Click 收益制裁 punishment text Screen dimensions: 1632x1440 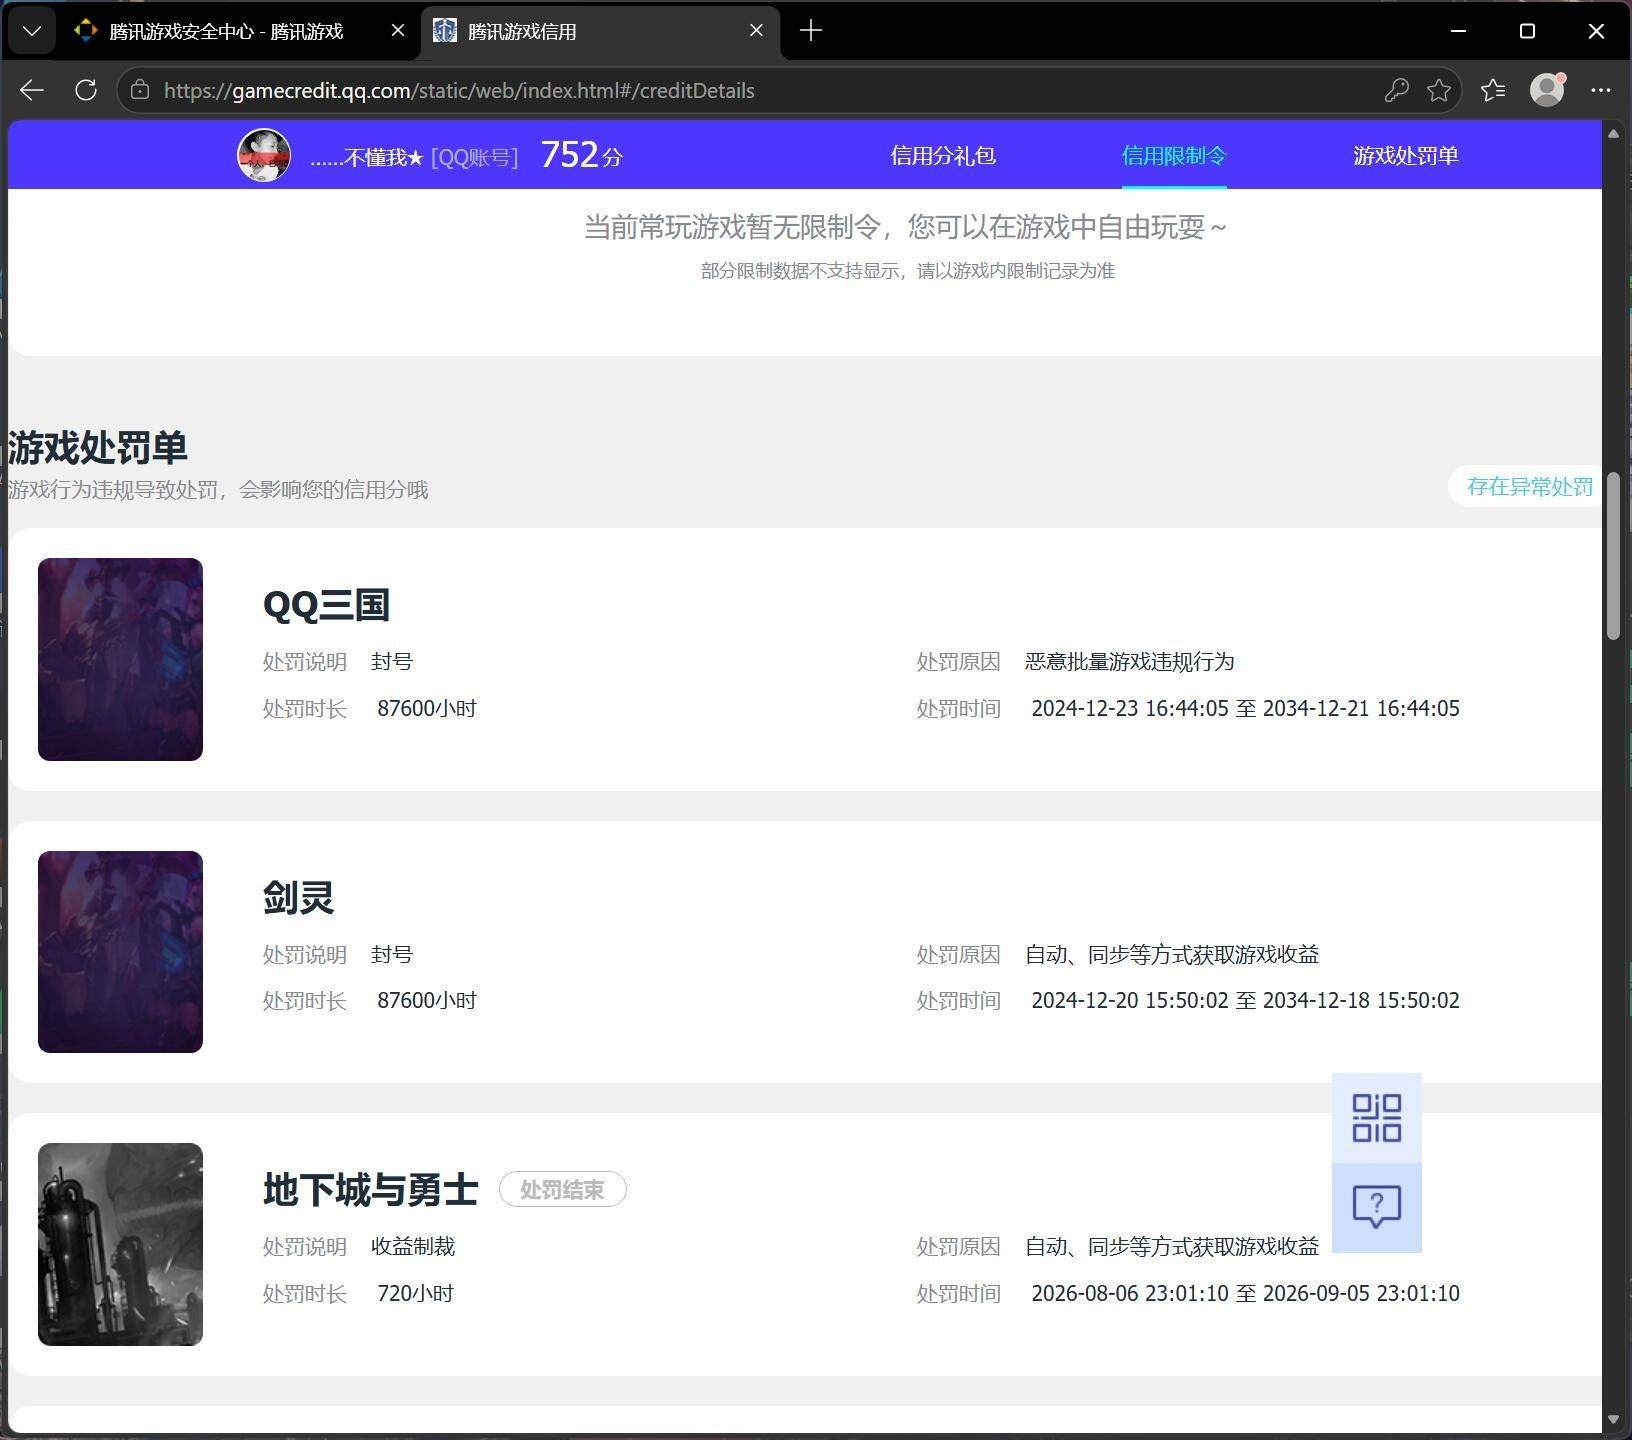[x=413, y=1246]
